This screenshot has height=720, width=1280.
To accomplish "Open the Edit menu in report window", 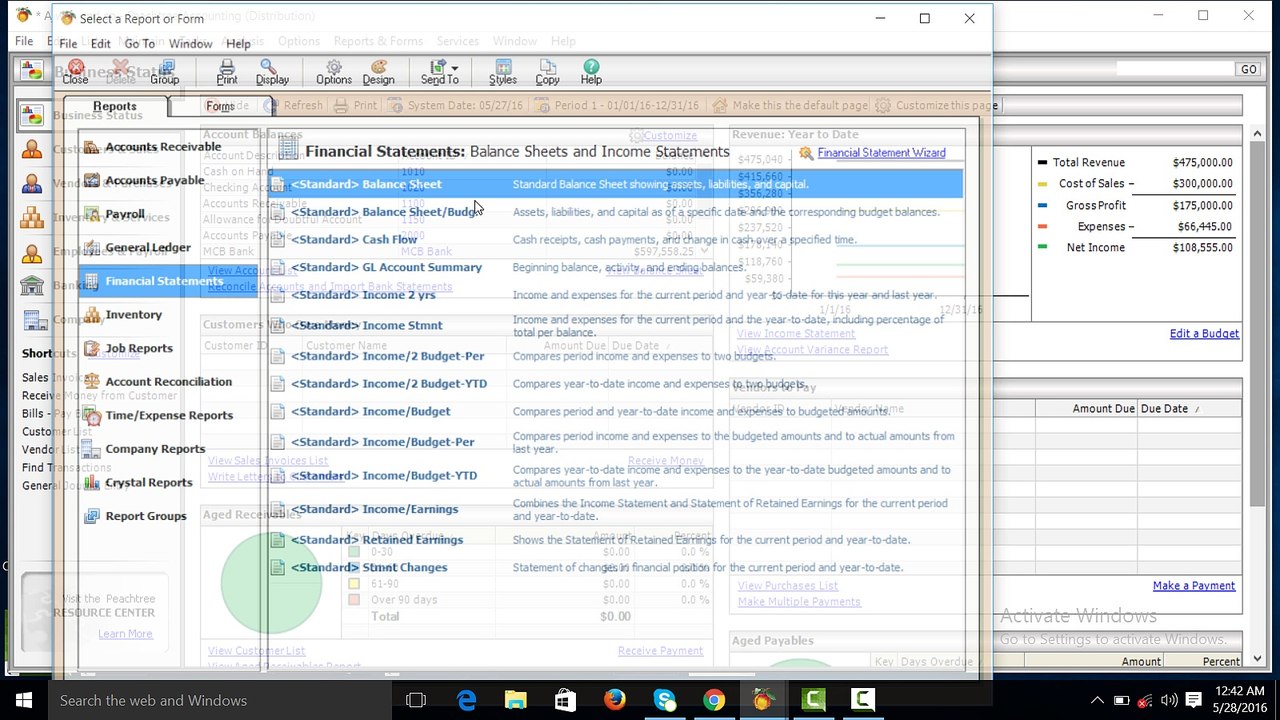I will pyautogui.click(x=101, y=44).
